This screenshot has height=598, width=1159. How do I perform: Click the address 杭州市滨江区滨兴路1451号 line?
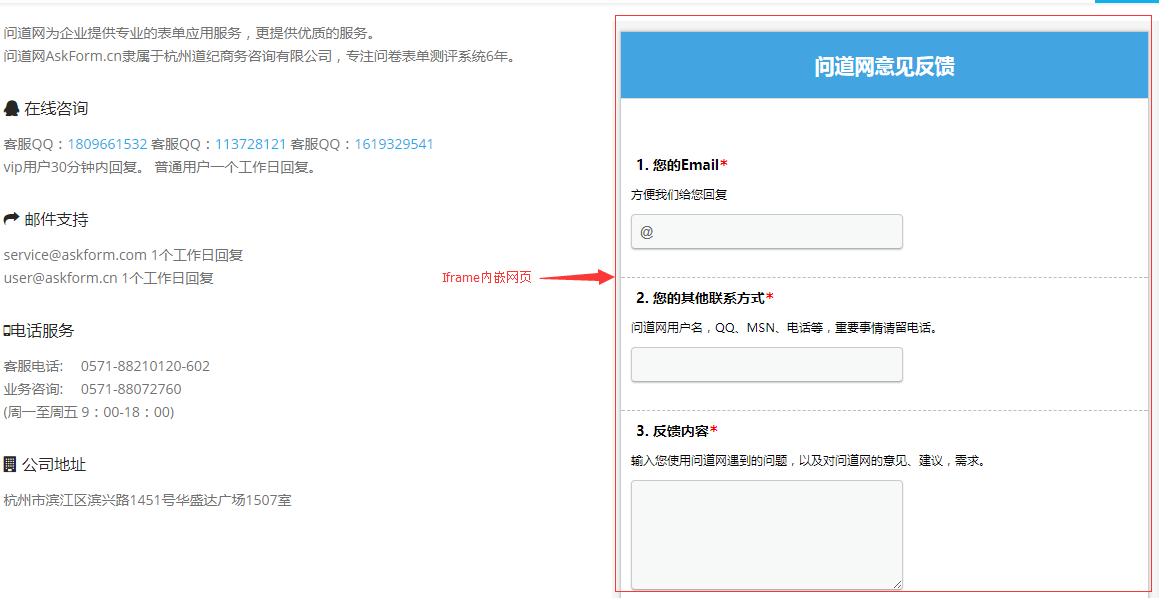click(x=148, y=500)
